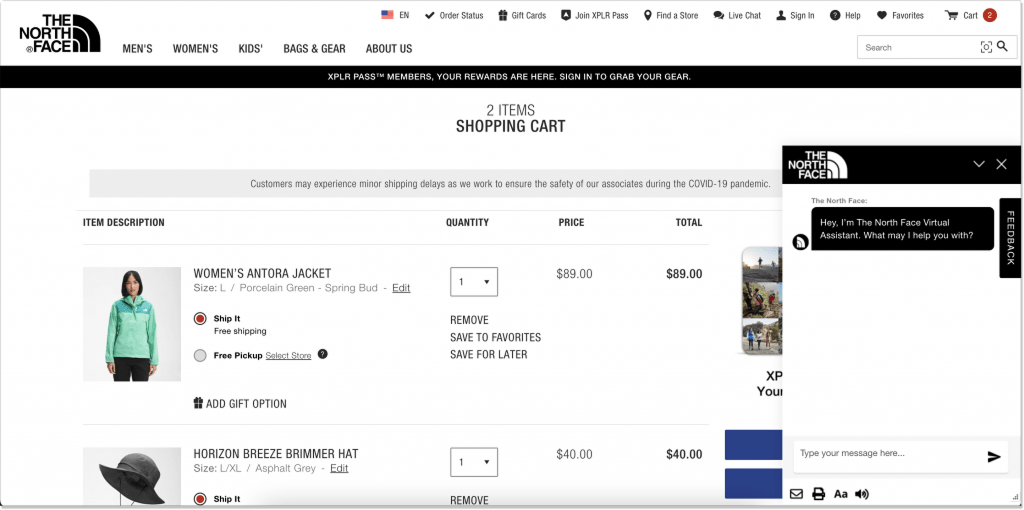This screenshot has width=1024, height=510.
Task: Click the magnifying glass search icon
Action: pyautogui.click(x=1002, y=47)
